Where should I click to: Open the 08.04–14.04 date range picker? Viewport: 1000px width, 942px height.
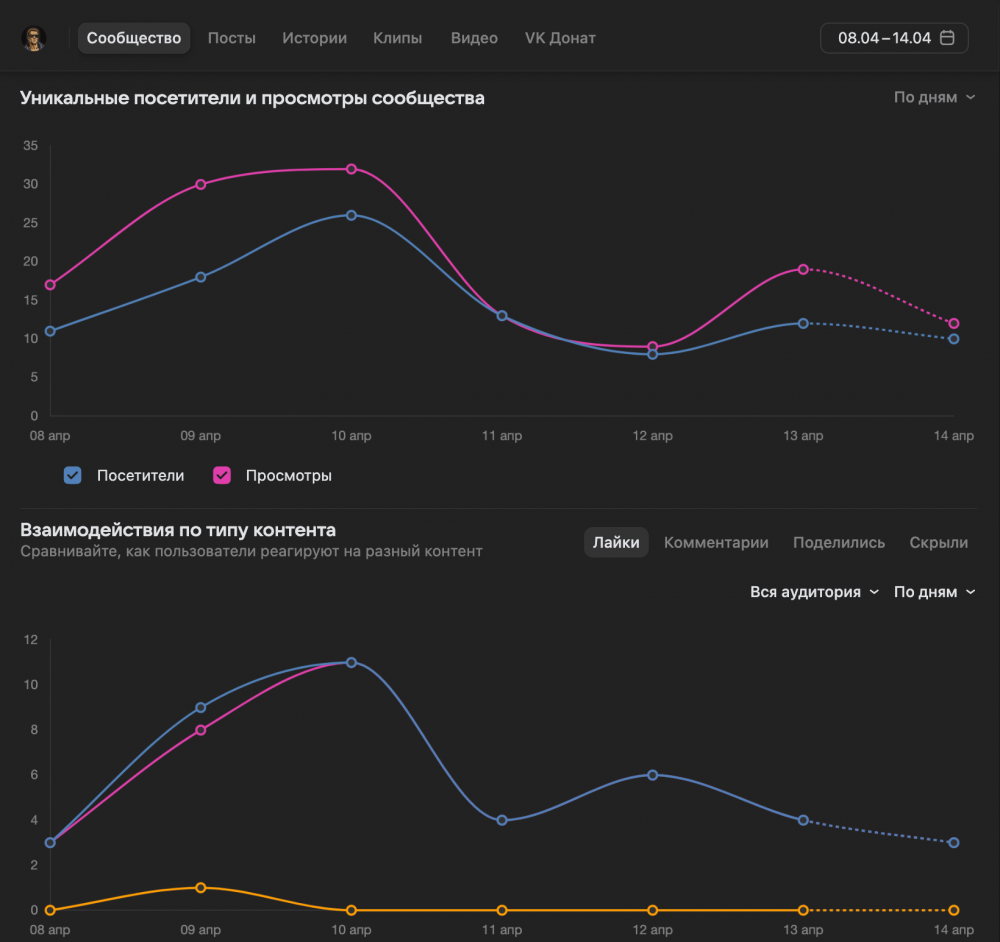pos(894,38)
